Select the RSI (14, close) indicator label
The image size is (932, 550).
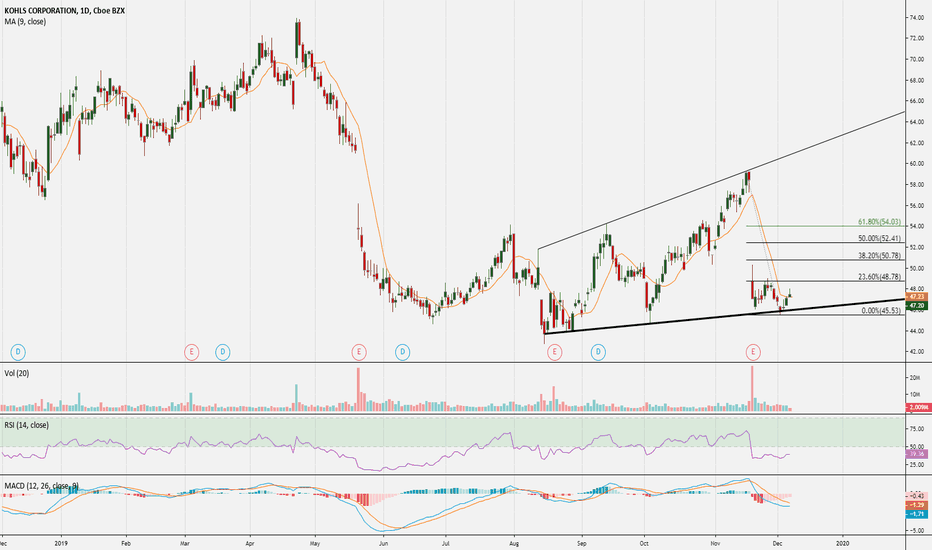pos(27,425)
